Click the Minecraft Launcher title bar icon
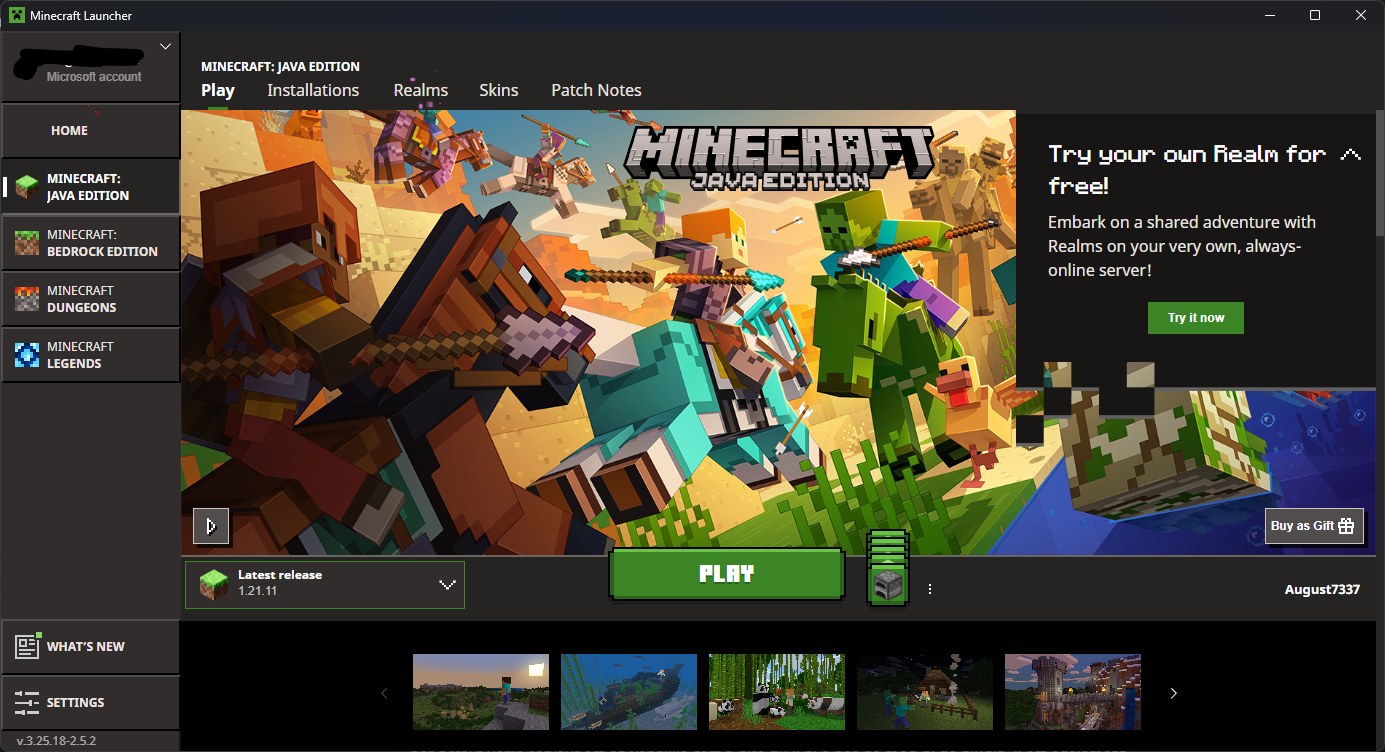The width and height of the screenshot is (1385, 752). coord(16,15)
